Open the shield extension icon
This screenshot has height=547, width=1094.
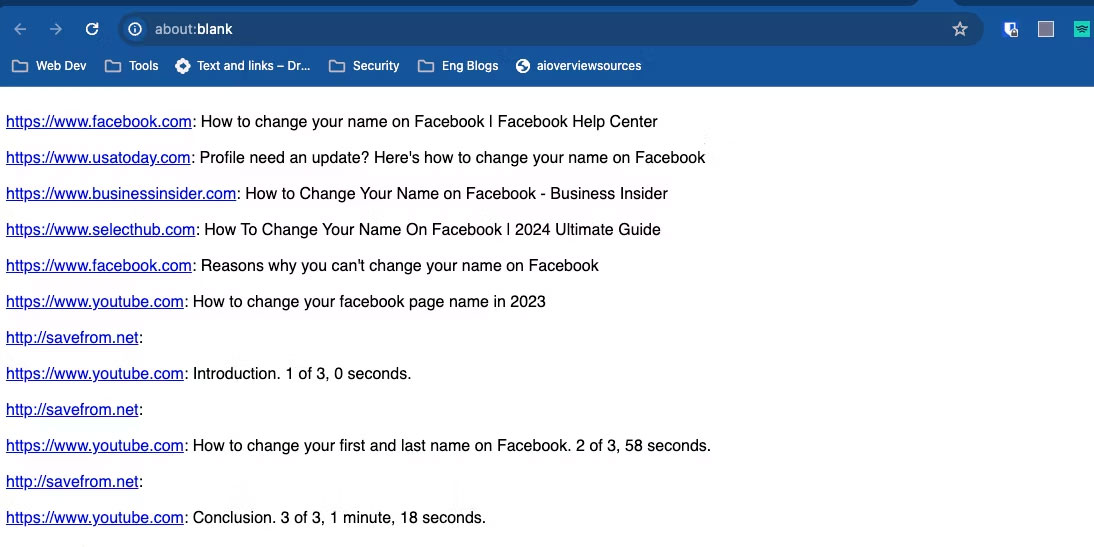click(x=1011, y=29)
